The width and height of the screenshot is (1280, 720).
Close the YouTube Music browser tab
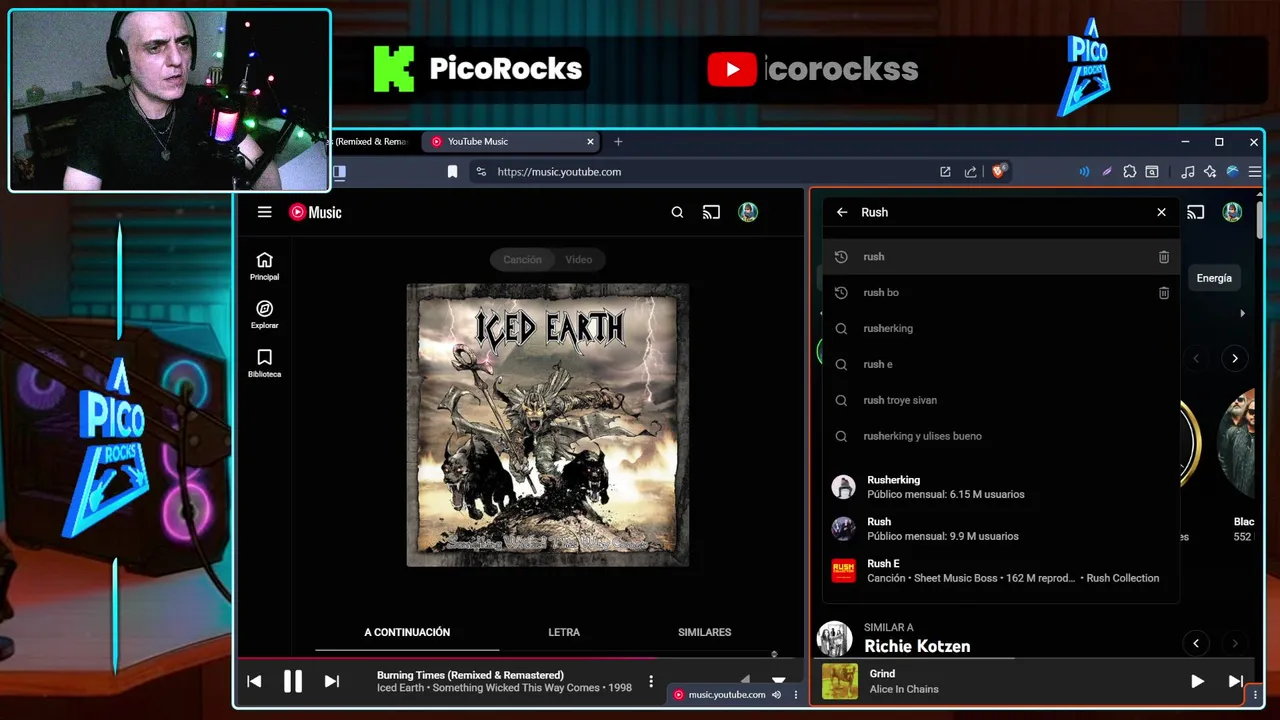tap(590, 142)
